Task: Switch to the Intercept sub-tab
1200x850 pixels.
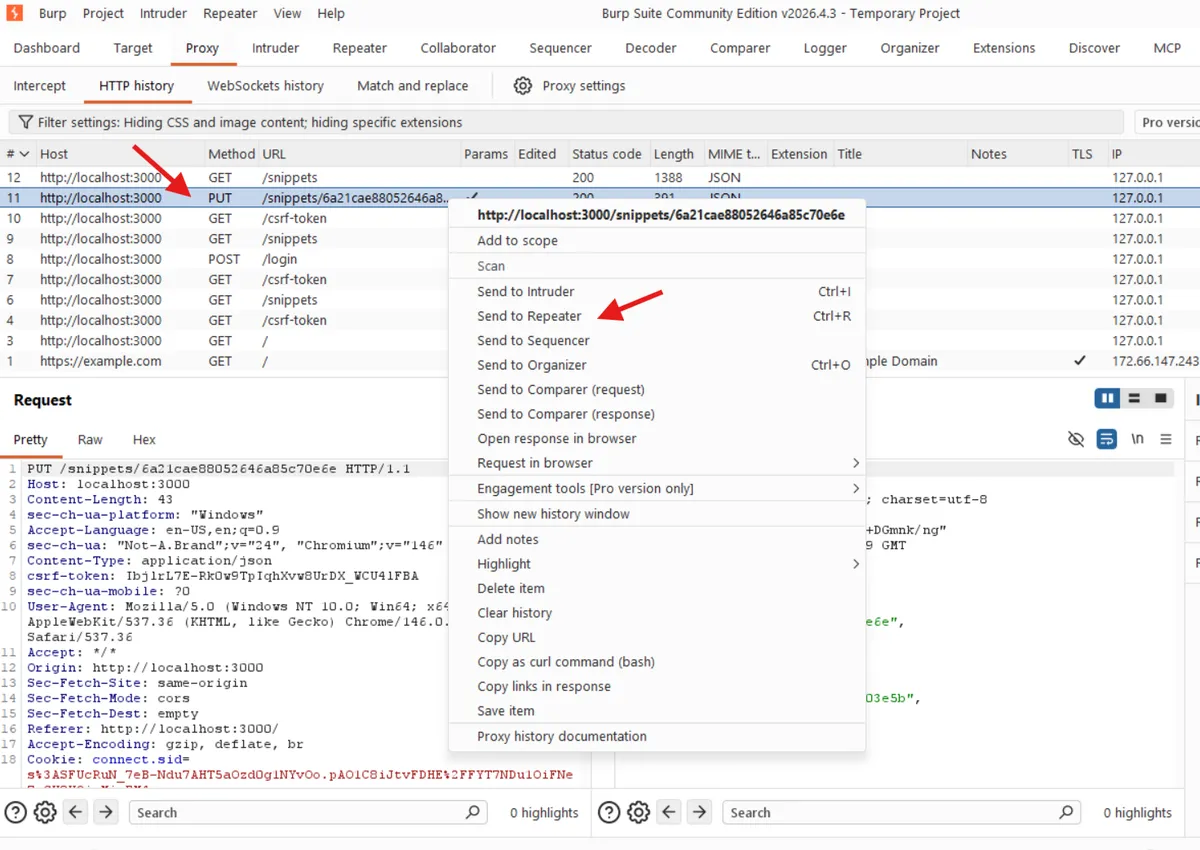Action: click(x=40, y=86)
